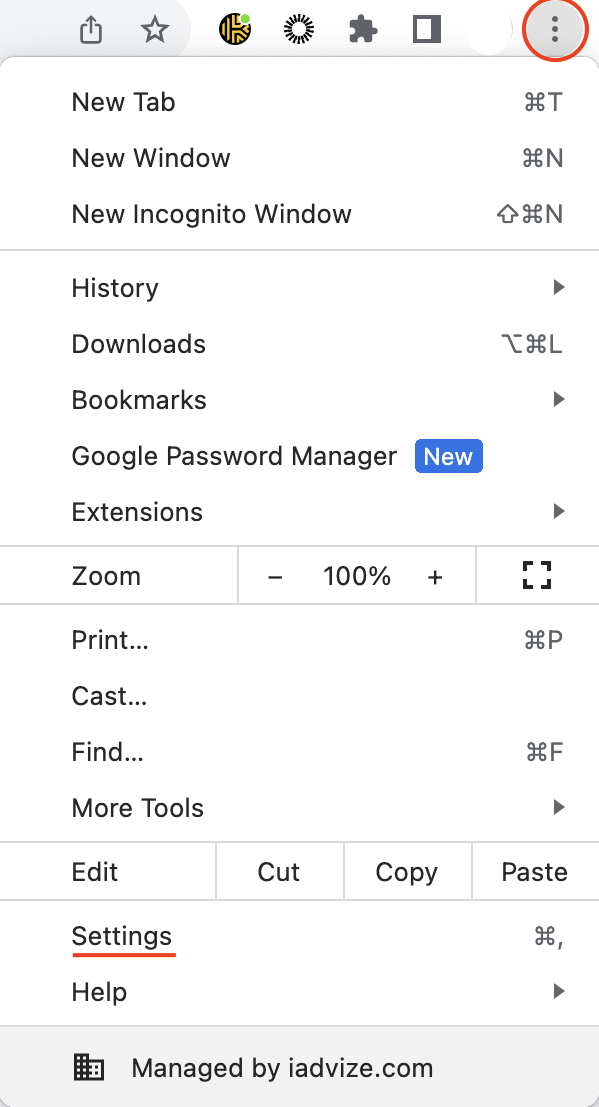Screen dimensions: 599x1107
Task: Increase zoom with the plus control
Action: 434,575
